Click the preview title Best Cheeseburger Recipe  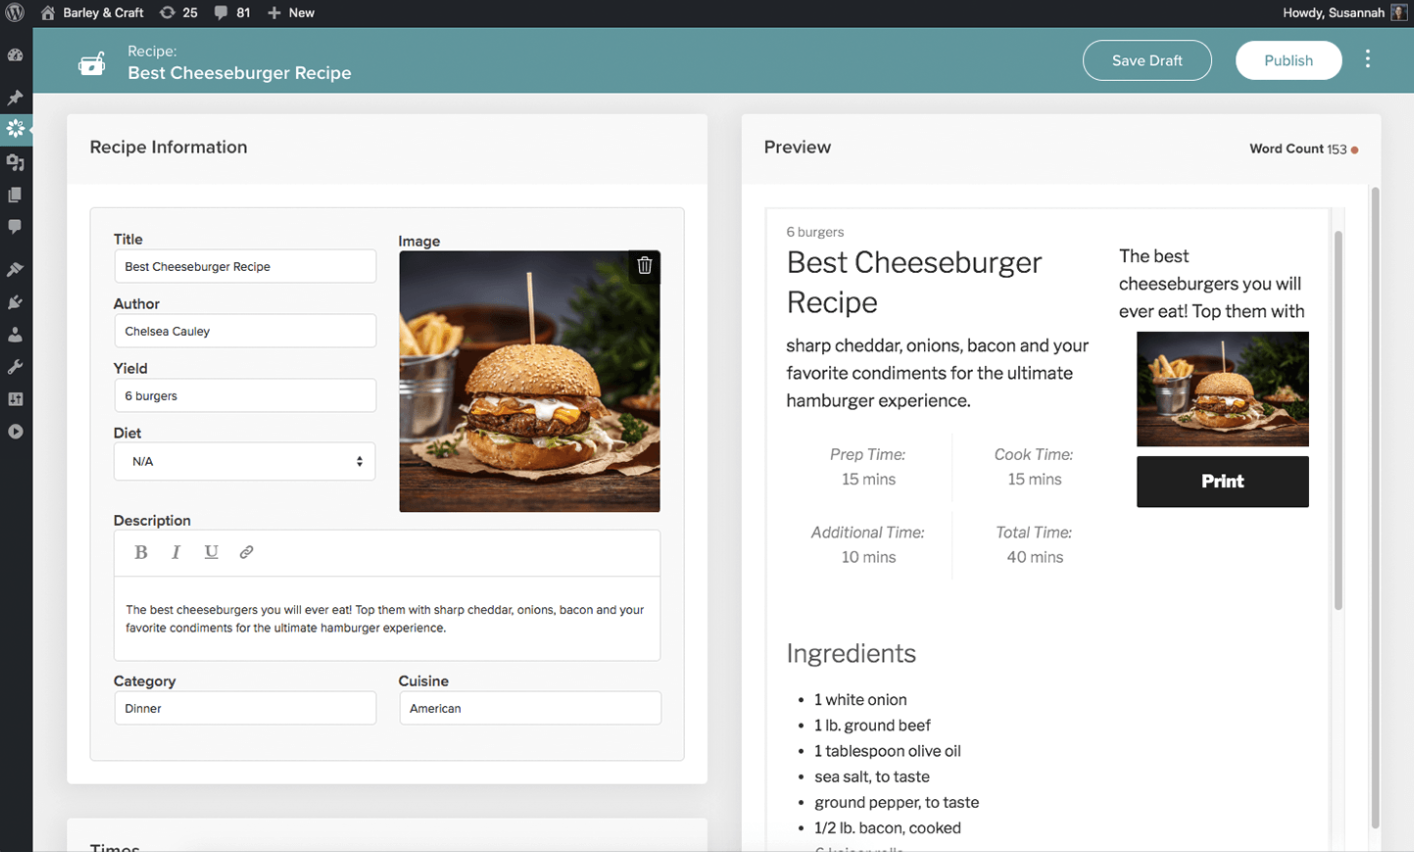click(x=914, y=282)
